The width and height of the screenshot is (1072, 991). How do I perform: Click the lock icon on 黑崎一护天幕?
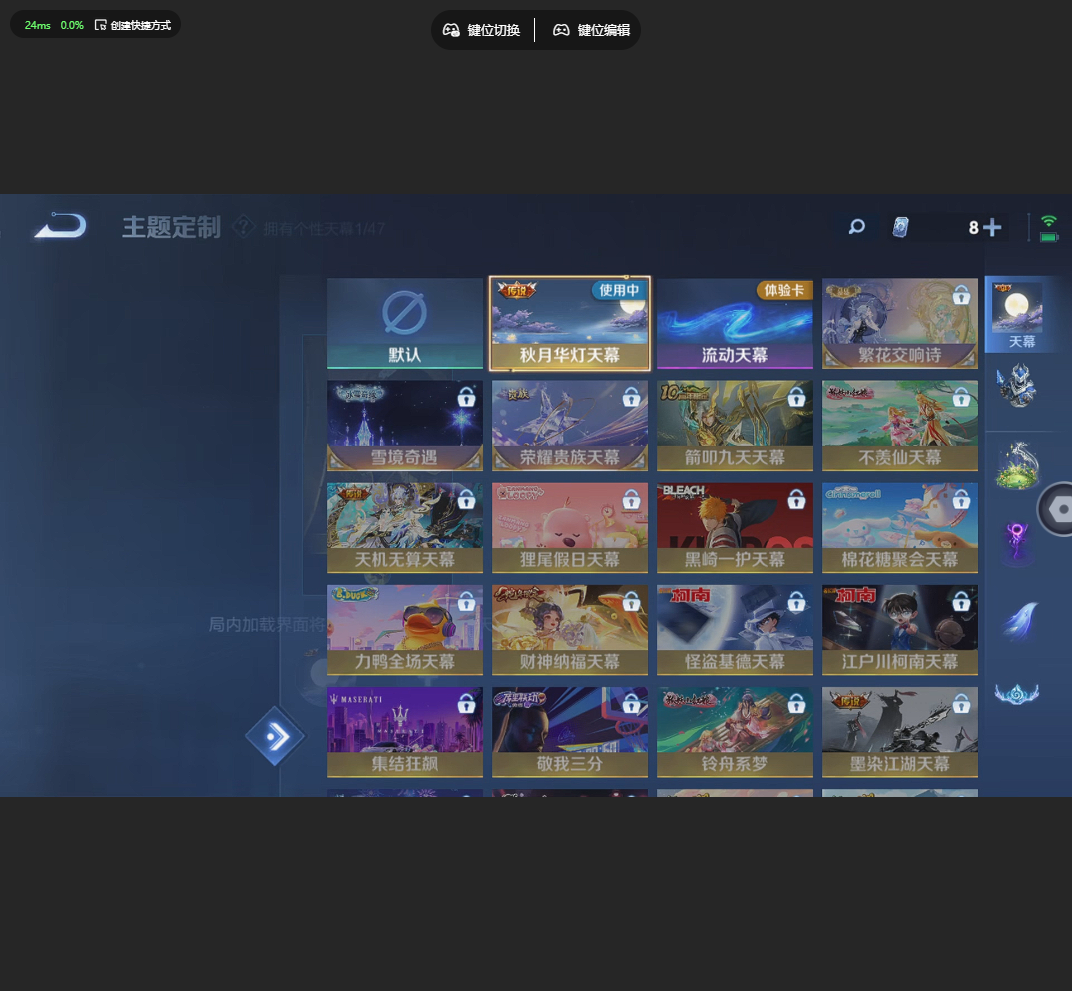tap(796, 500)
